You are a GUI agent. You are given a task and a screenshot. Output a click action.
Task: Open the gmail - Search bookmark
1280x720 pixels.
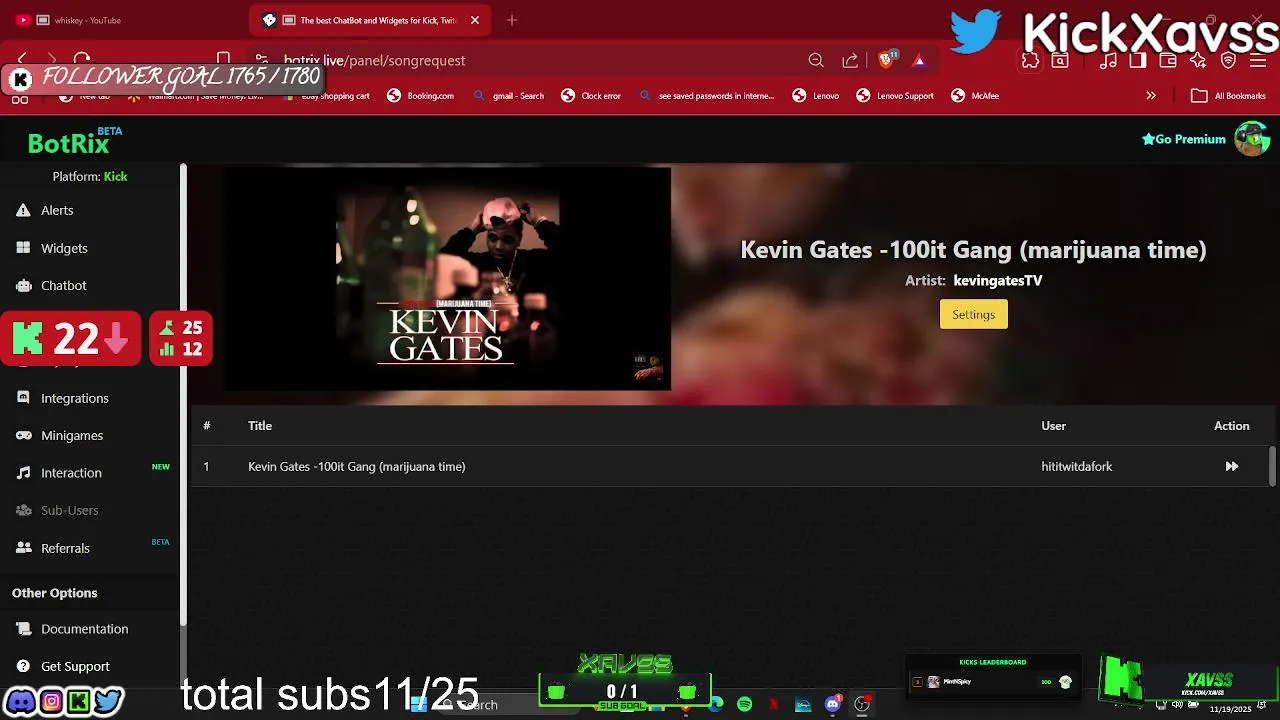509,96
